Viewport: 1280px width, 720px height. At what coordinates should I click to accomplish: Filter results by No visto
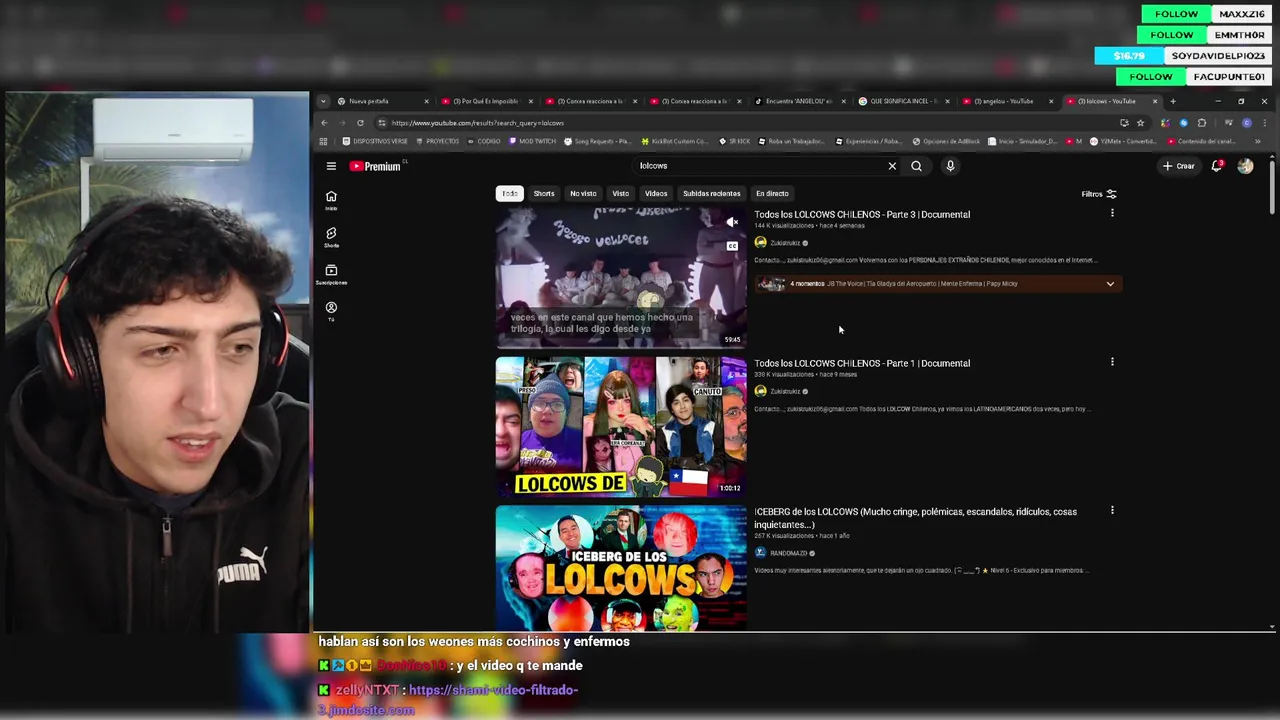pos(583,193)
